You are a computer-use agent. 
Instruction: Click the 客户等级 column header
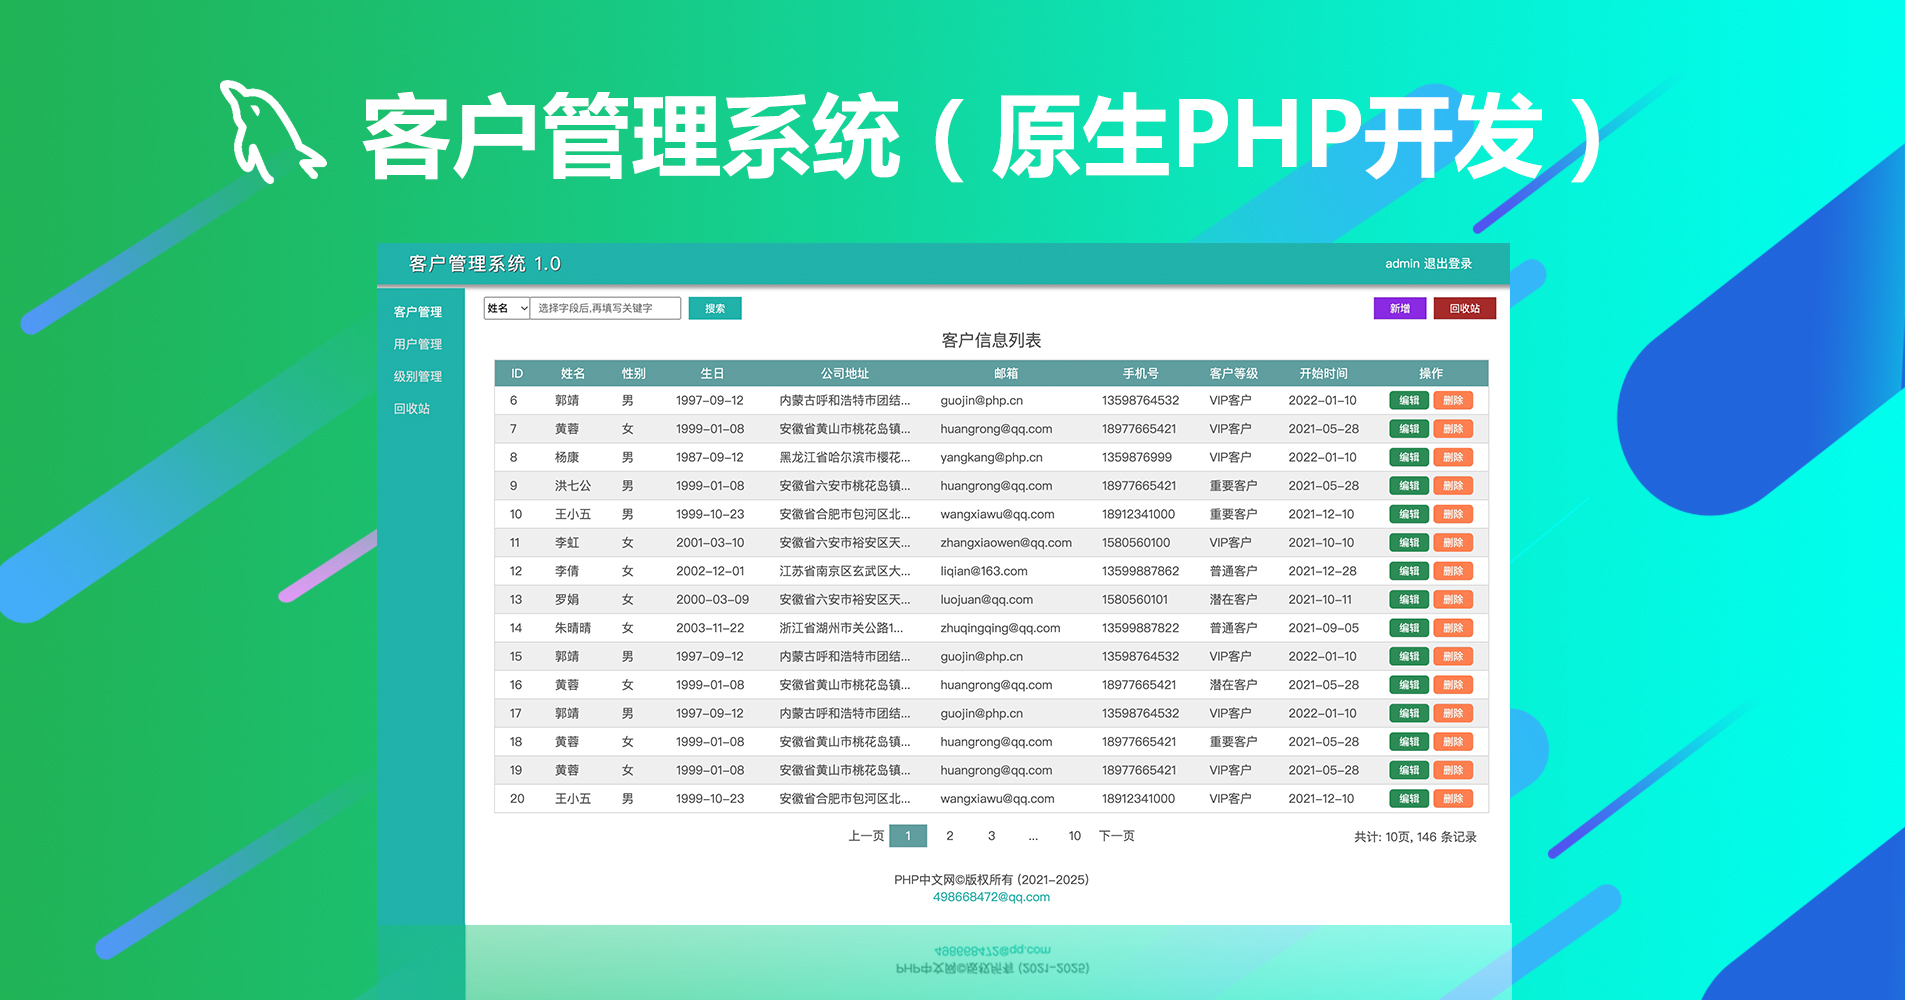[1234, 373]
